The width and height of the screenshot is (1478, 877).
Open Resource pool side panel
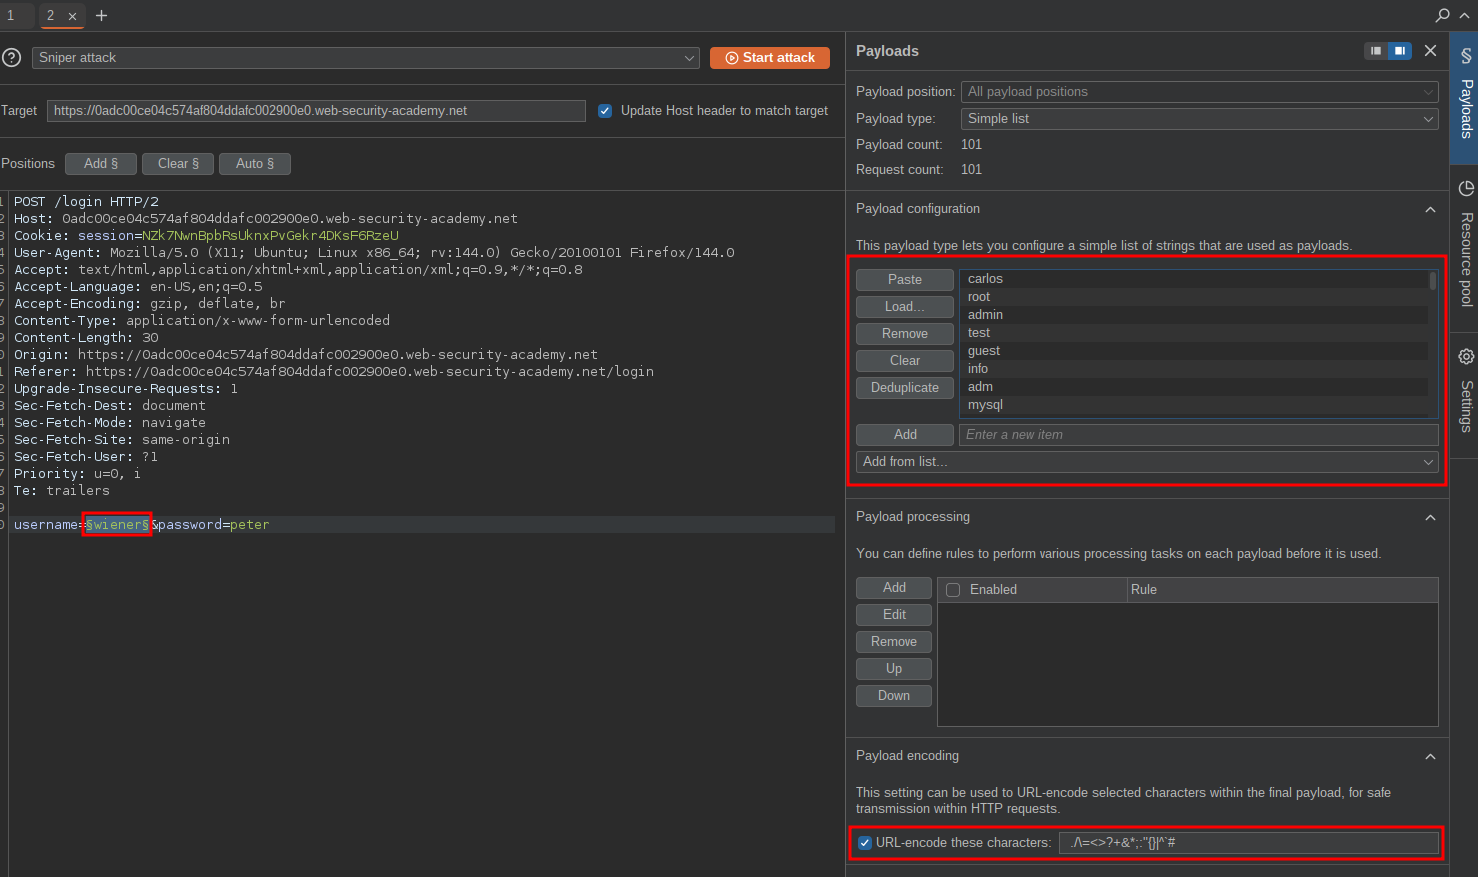(x=1466, y=245)
